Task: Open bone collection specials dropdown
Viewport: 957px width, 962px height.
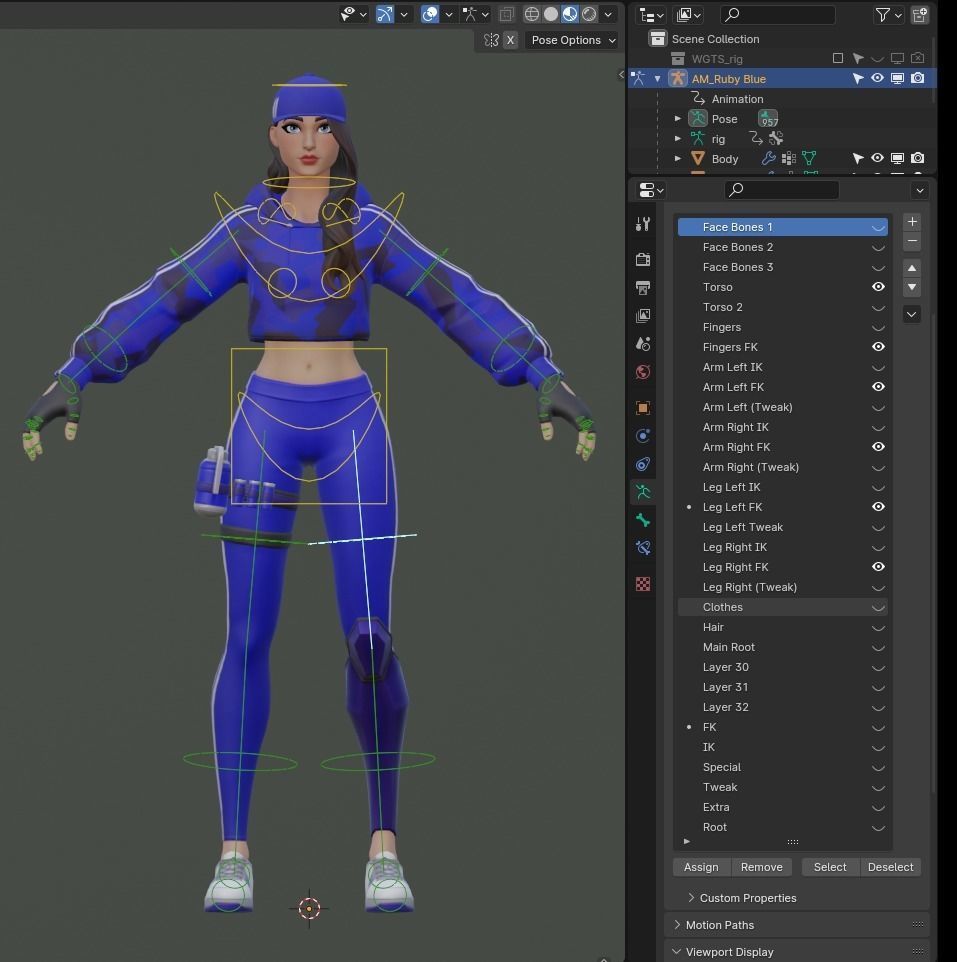Action: (912, 315)
